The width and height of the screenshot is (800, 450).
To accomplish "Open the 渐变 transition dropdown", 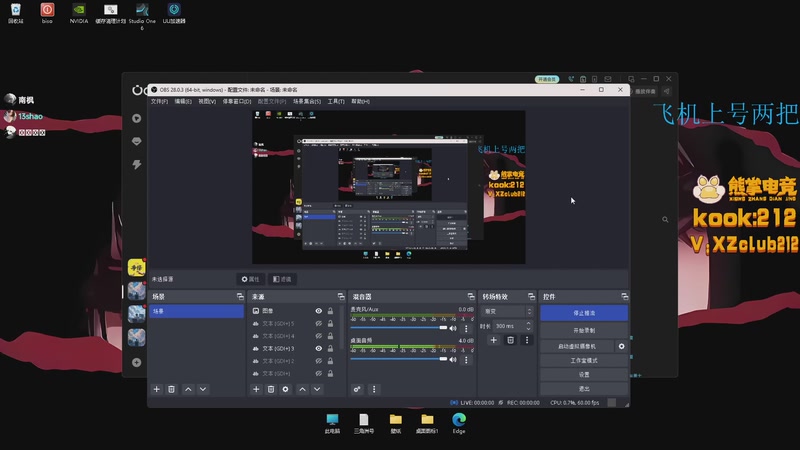I will (x=507, y=311).
